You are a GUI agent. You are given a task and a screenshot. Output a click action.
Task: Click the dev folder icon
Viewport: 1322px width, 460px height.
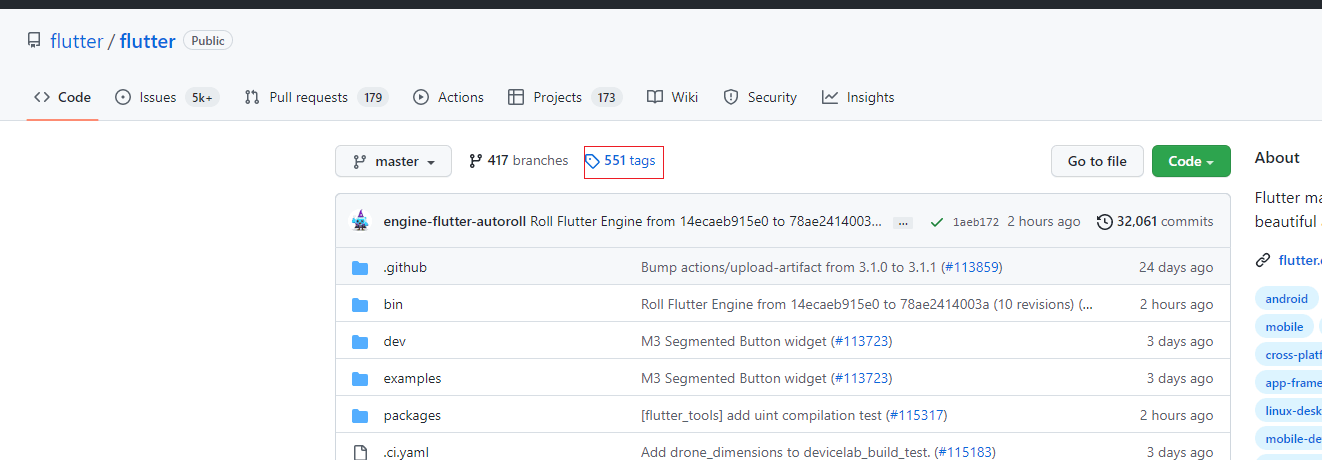point(361,341)
